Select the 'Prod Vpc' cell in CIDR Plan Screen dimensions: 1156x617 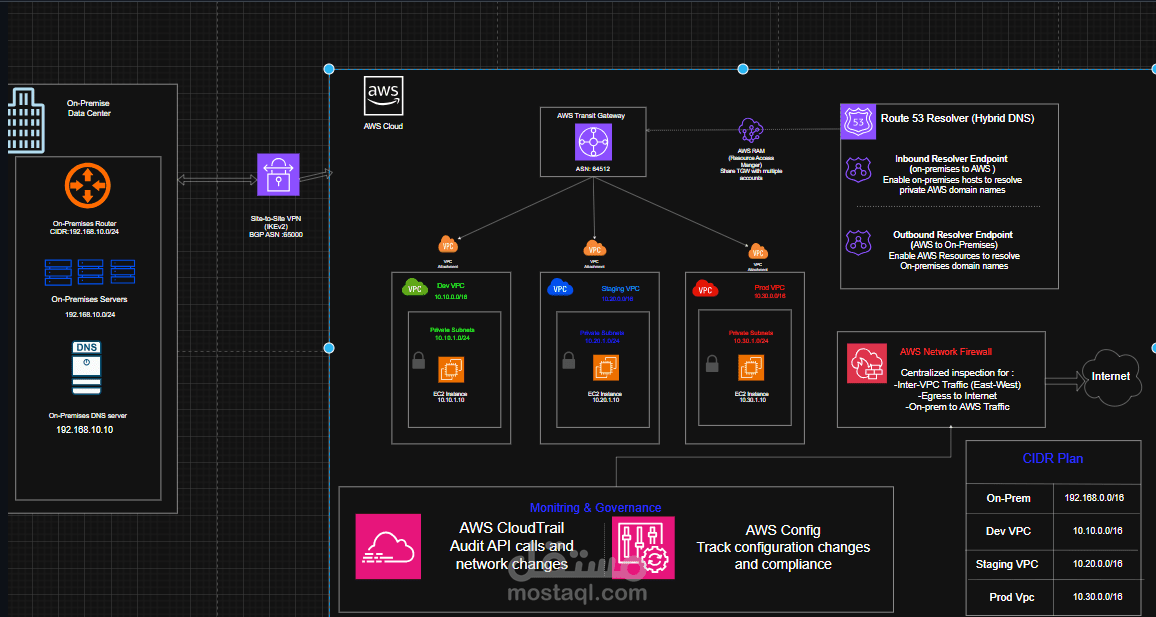(x=1008, y=596)
